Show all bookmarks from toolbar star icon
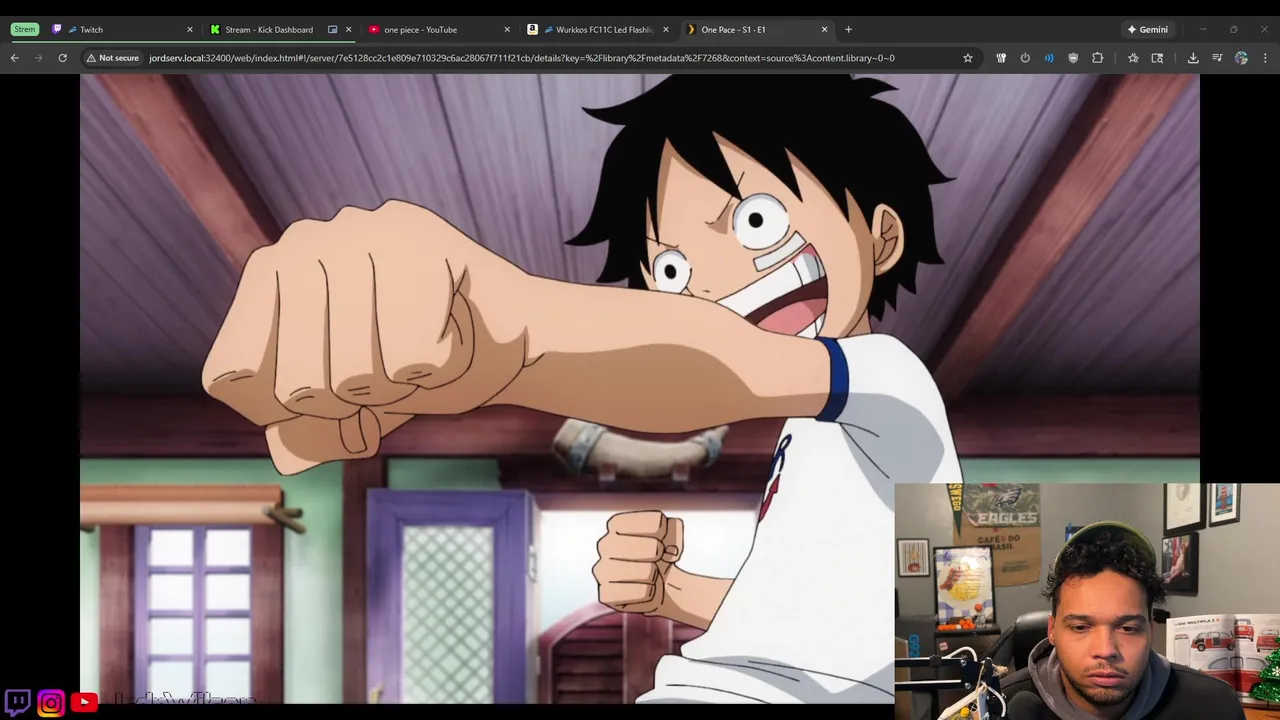The height and width of the screenshot is (720, 1280). point(1133,58)
